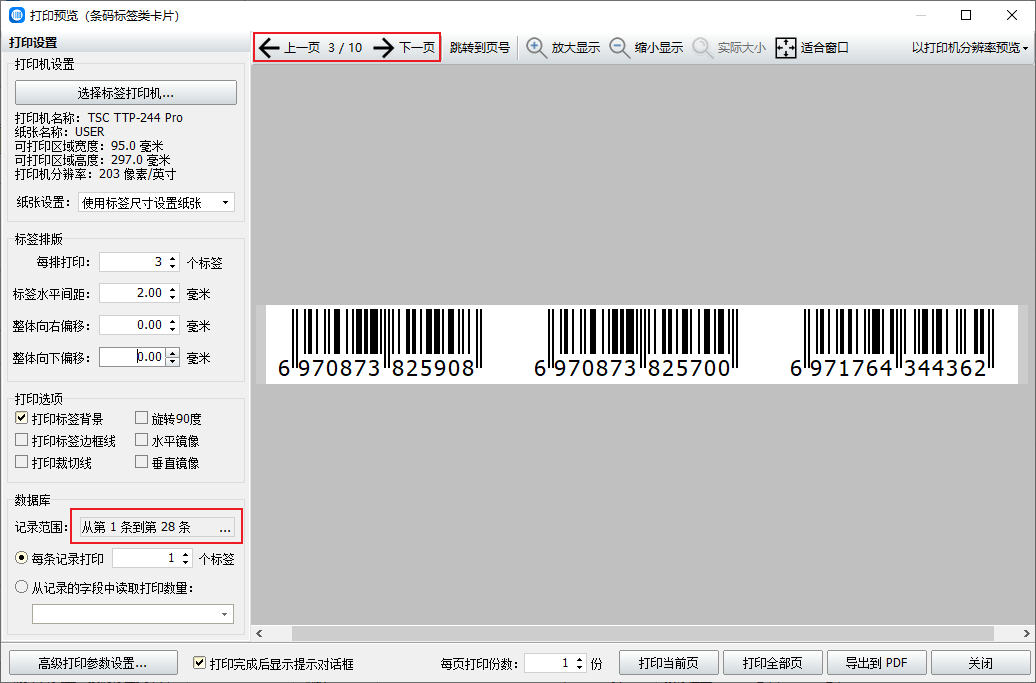Click the 放大显示 zoom-in magnifier icon
Viewport: 1036px width, 683px height.
(x=536, y=48)
